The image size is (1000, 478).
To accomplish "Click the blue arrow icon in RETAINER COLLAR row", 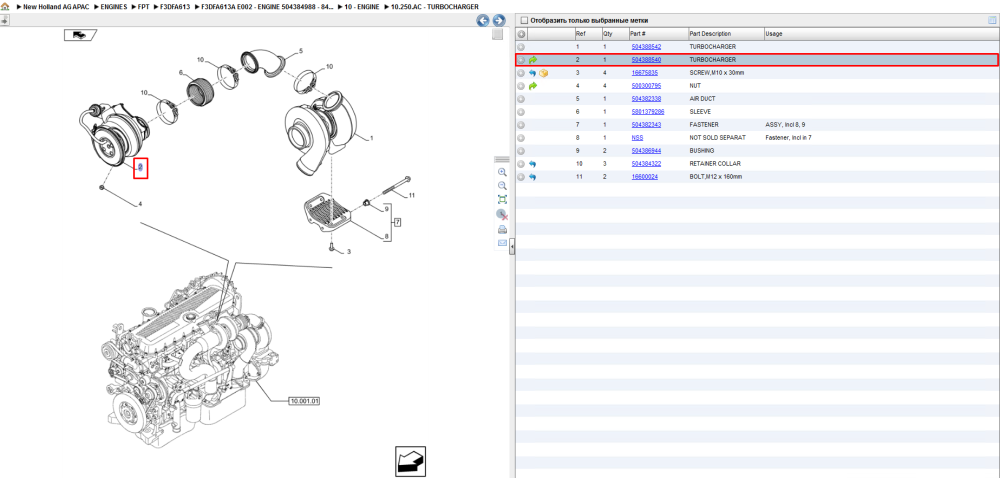I will click(533, 164).
